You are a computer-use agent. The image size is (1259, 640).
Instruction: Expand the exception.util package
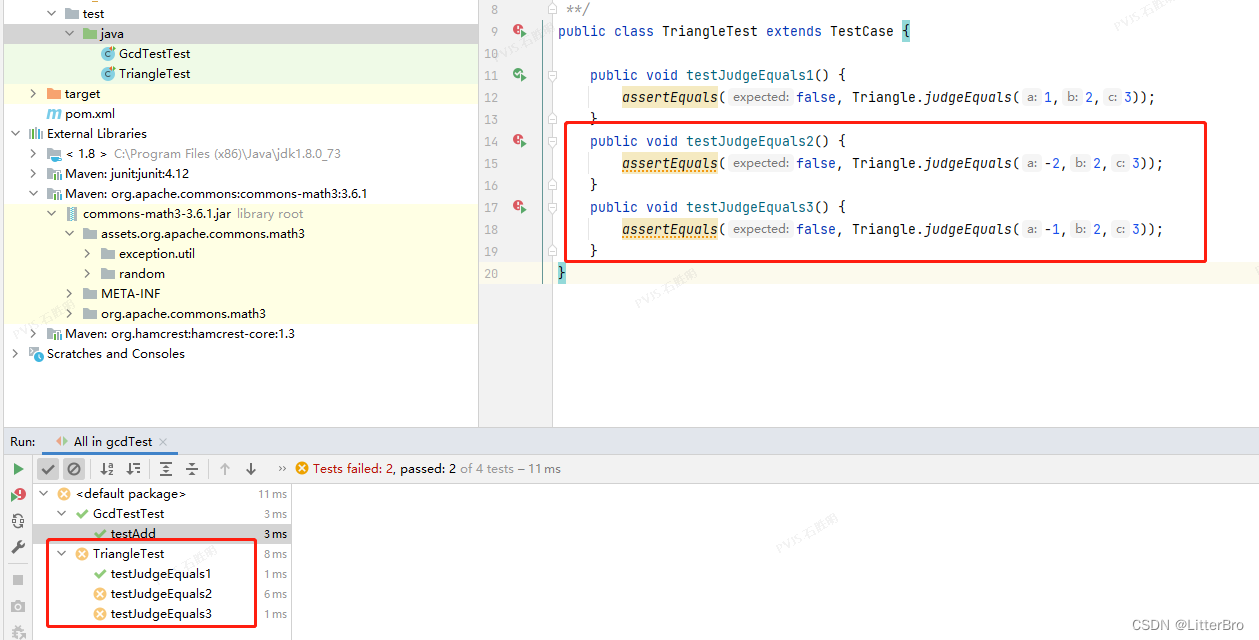point(87,253)
